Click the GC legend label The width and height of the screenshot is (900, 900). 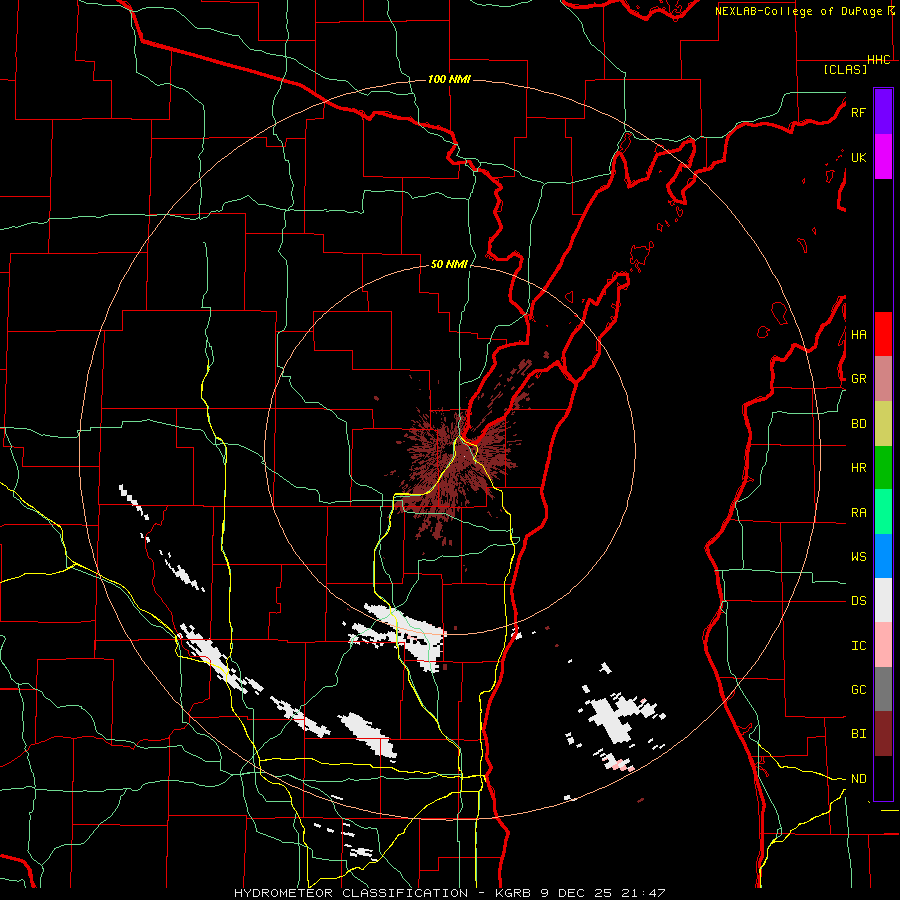[858, 690]
